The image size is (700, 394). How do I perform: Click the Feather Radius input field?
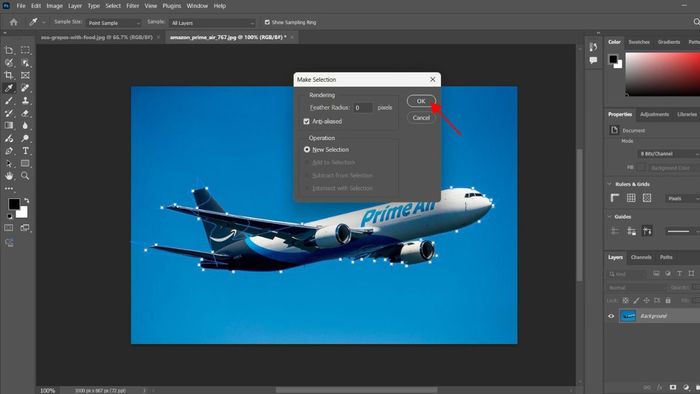coord(363,108)
